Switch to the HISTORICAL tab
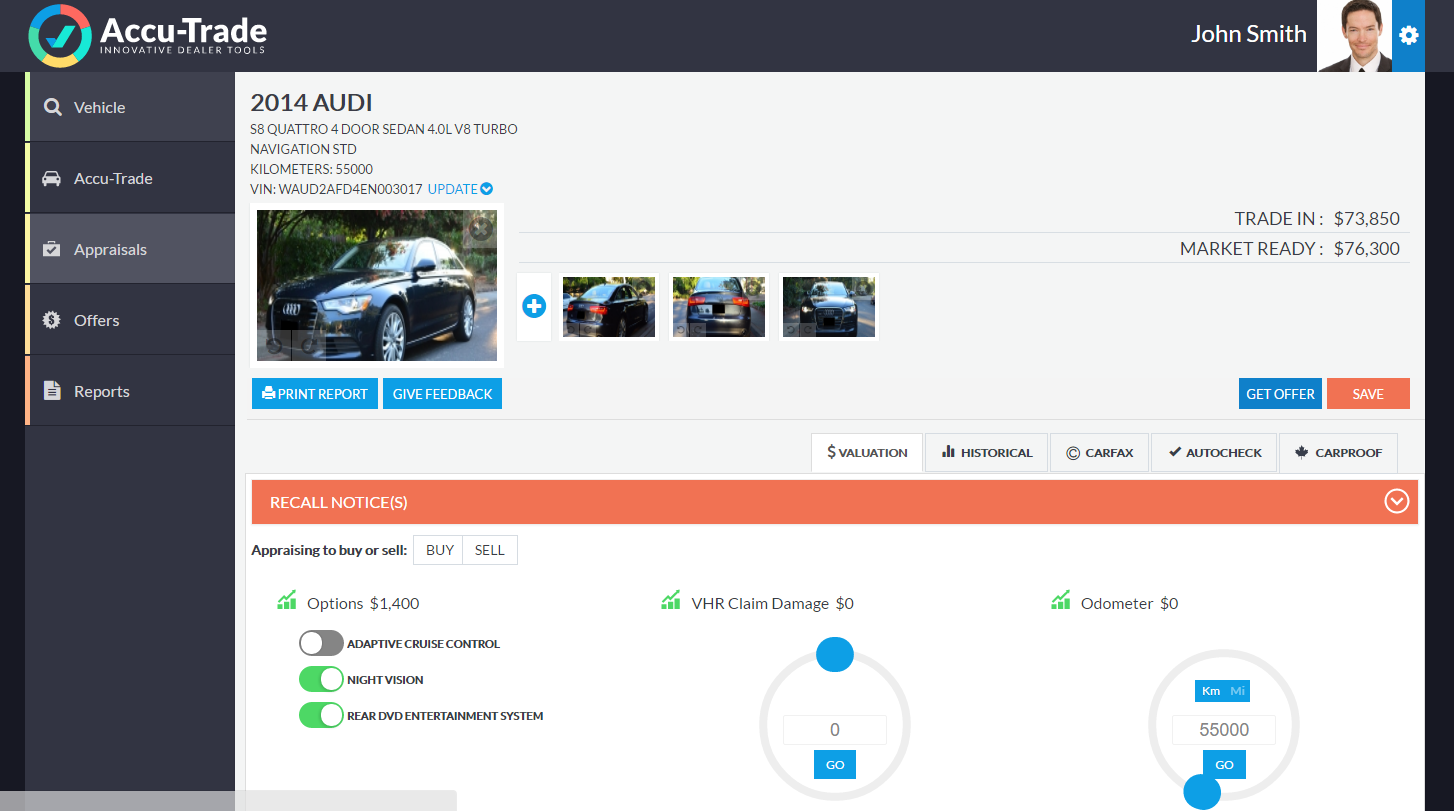Image resolution: width=1454 pixels, height=811 pixels. [986, 452]
